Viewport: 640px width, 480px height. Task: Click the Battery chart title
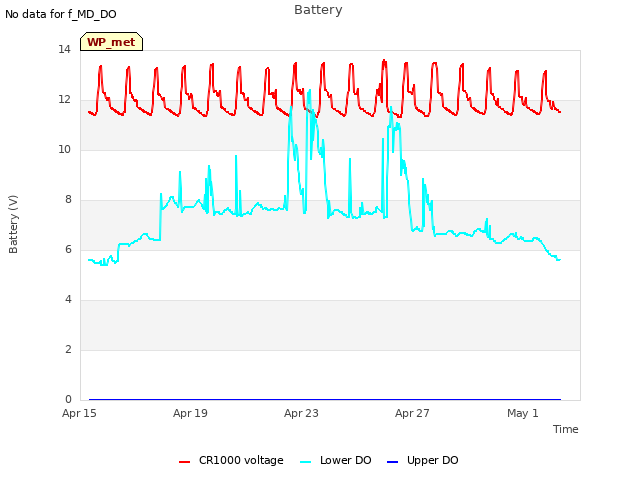pyautogui.click(x=318, y=10)
